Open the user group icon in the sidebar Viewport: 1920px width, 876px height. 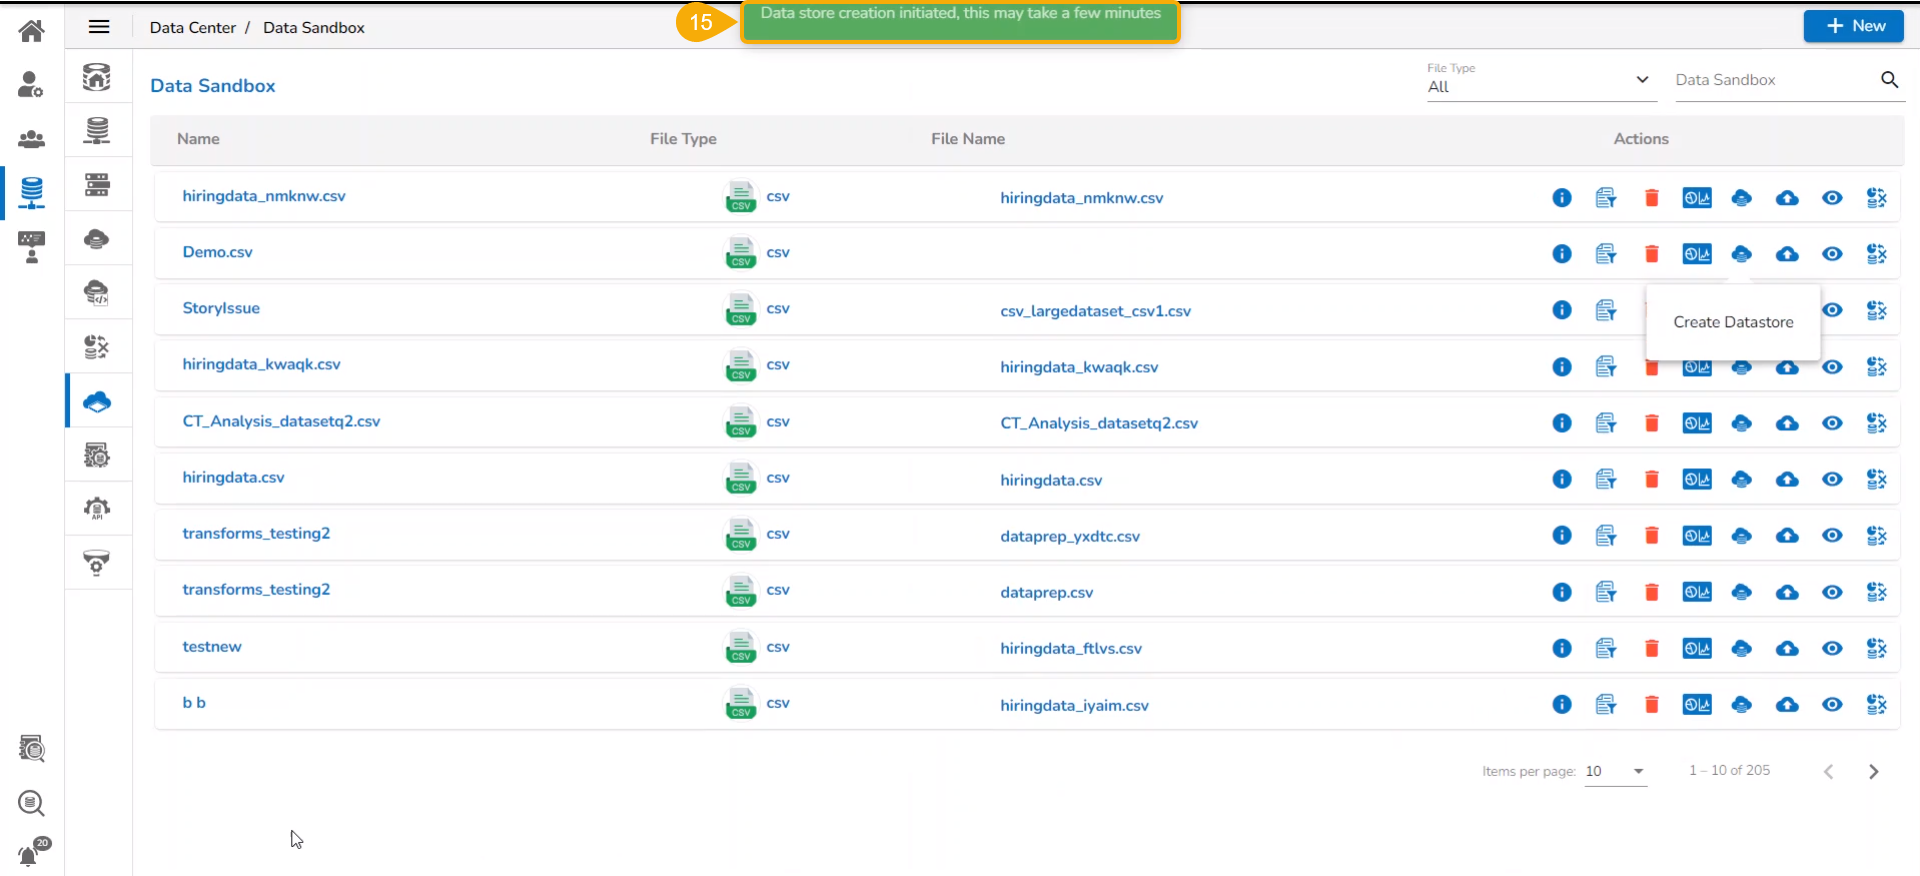click(31, 139)
